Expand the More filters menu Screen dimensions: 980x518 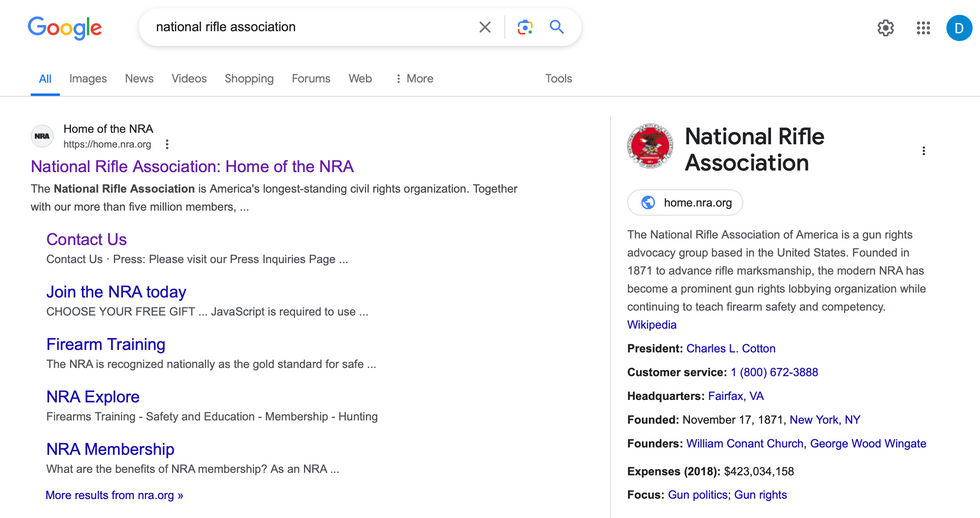click(x=414, y=79)
